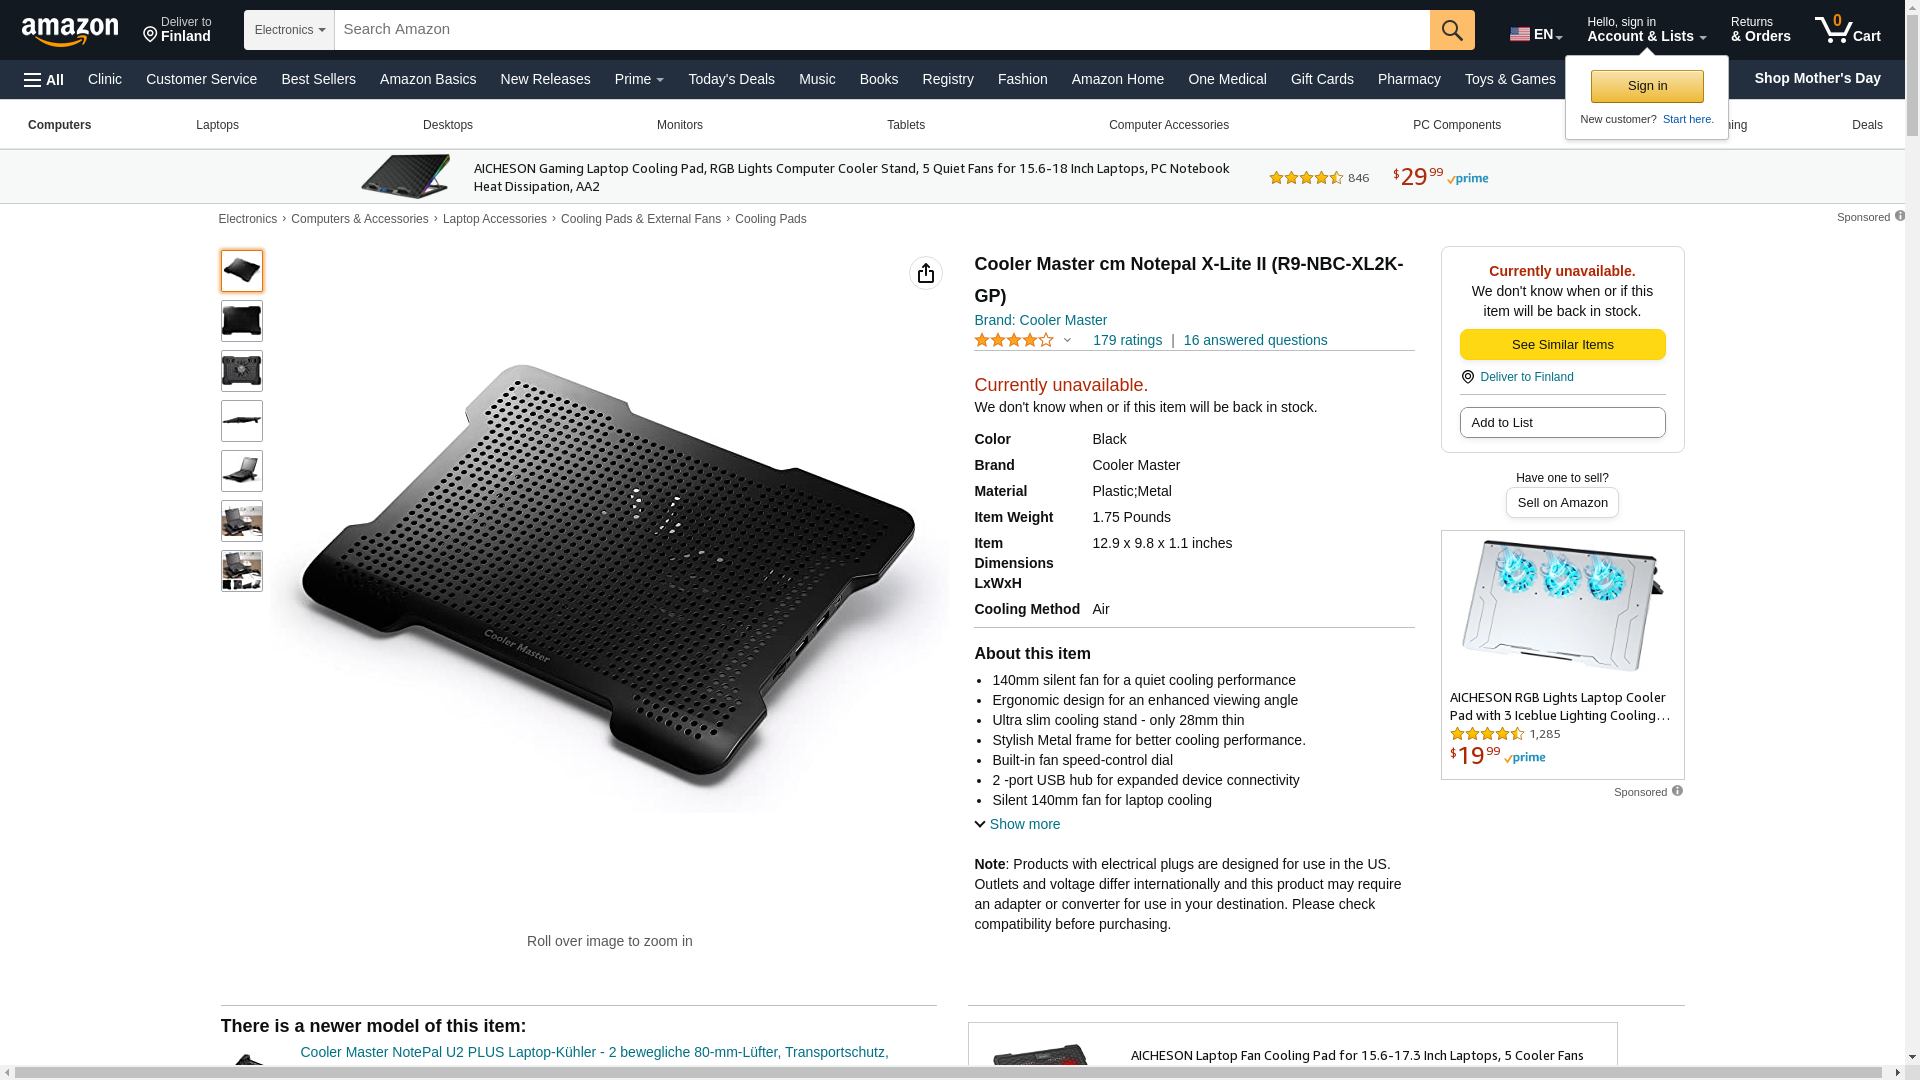
Task: Click the sponsored info icon near top right
Action: 1899,216
